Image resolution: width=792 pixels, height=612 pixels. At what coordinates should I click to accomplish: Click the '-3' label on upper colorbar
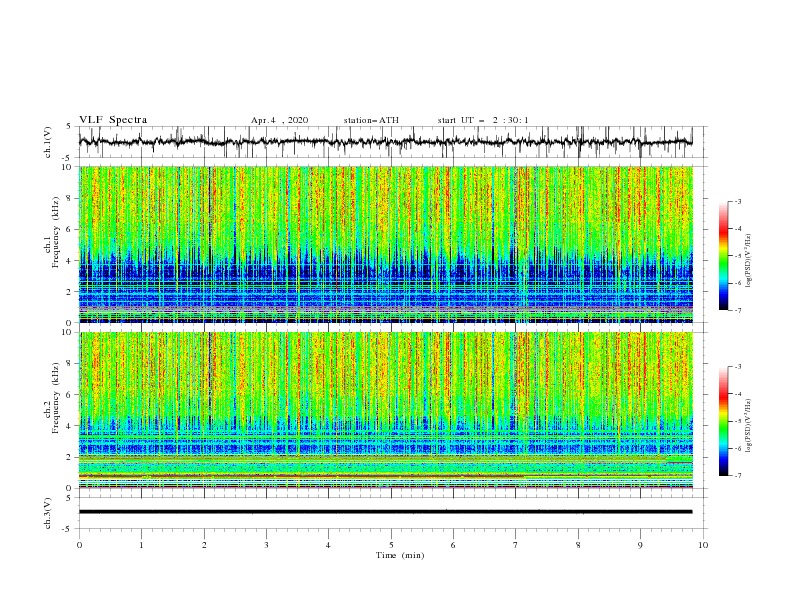point(738,201)
